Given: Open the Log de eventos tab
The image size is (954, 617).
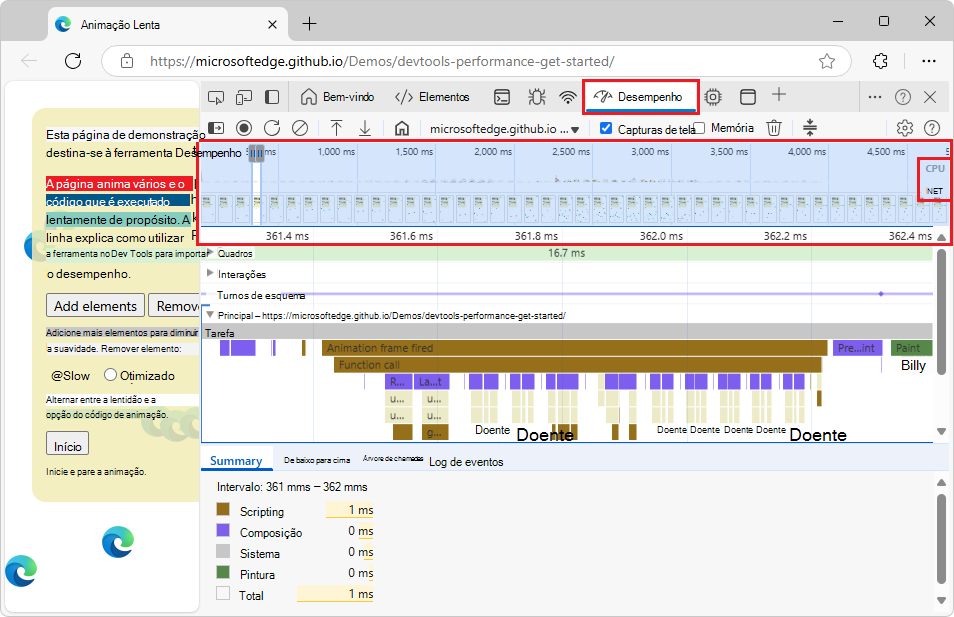Looking at the screenshot, I should click(x=466, y=462).
